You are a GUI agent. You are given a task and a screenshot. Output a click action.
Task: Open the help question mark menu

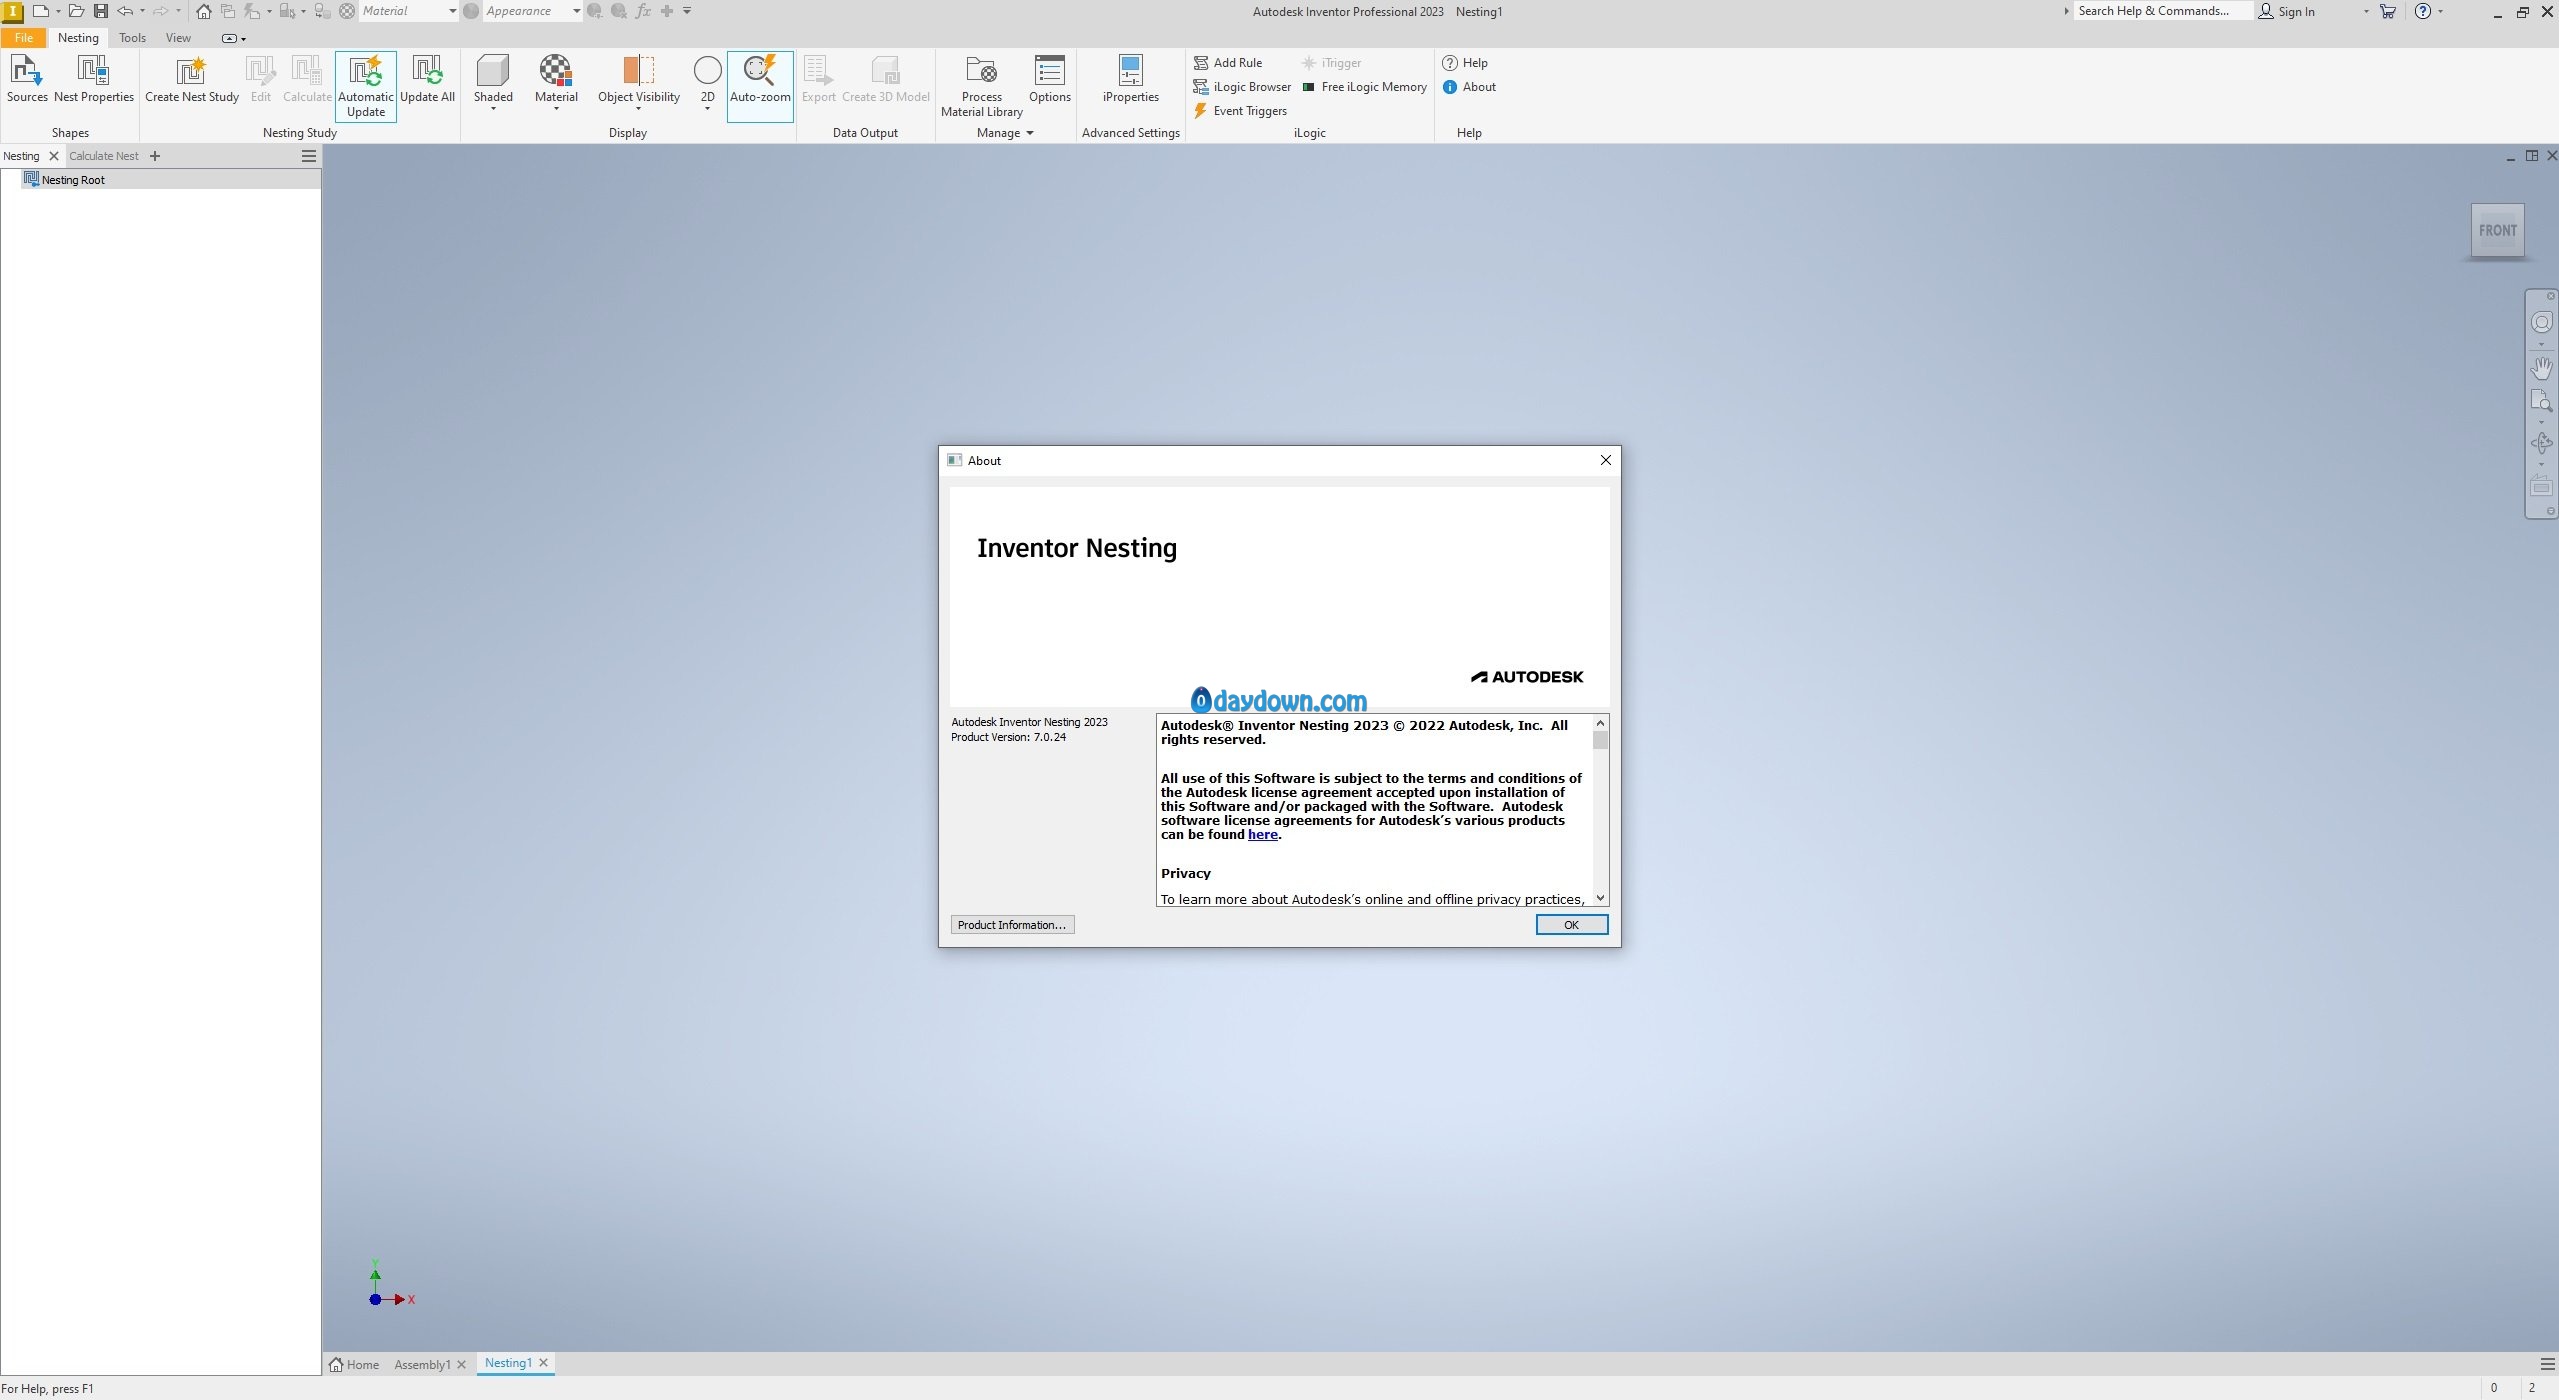[2423, 11]
